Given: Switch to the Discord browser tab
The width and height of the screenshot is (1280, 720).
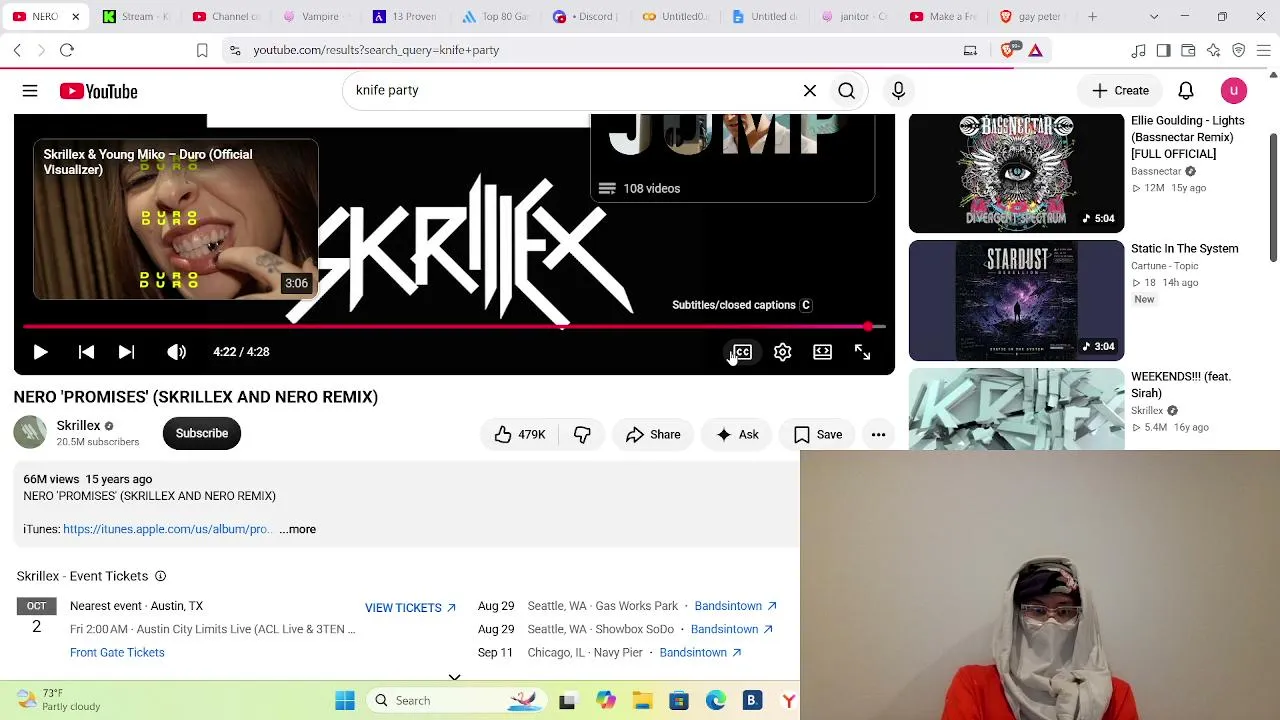Looking at the screenshot, I should [586, 17].
